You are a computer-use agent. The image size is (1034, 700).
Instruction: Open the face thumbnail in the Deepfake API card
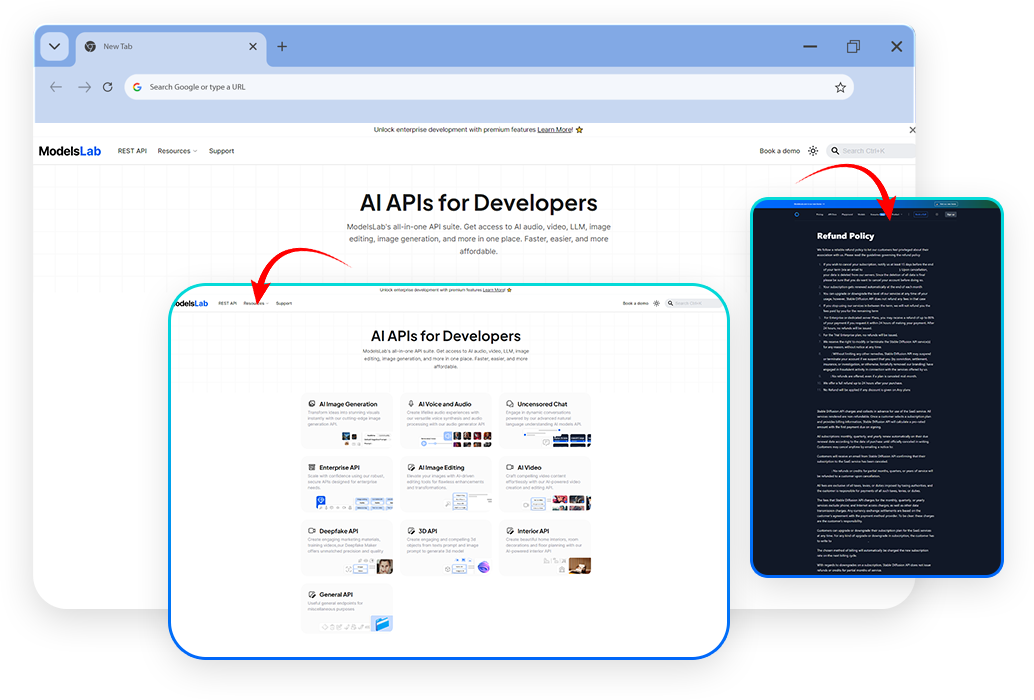(x=384, y=566)
